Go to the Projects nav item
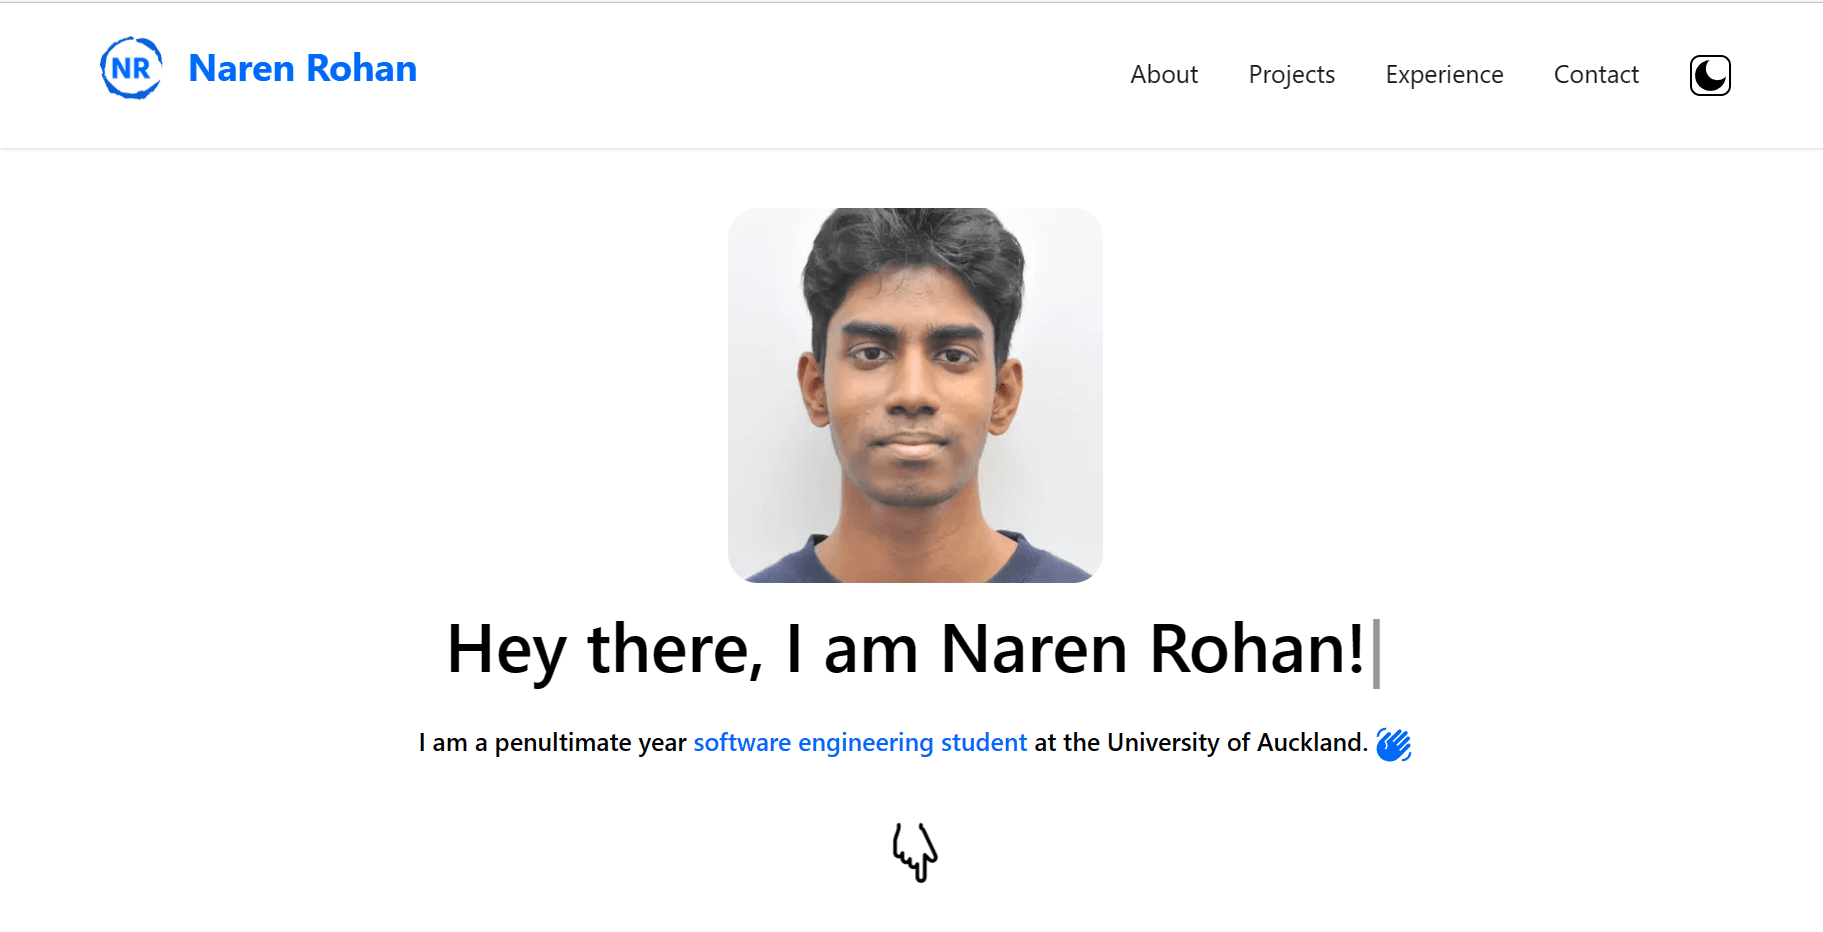Screen dimensions: 1823x932 click(x=1291, y=75)
